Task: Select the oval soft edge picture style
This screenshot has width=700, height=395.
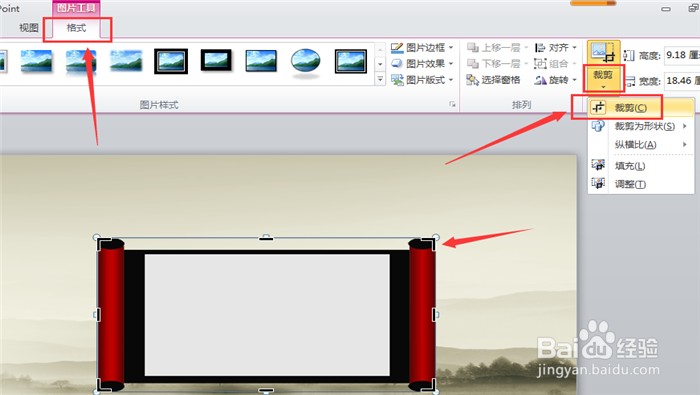Action: click(x=306, y=62)
